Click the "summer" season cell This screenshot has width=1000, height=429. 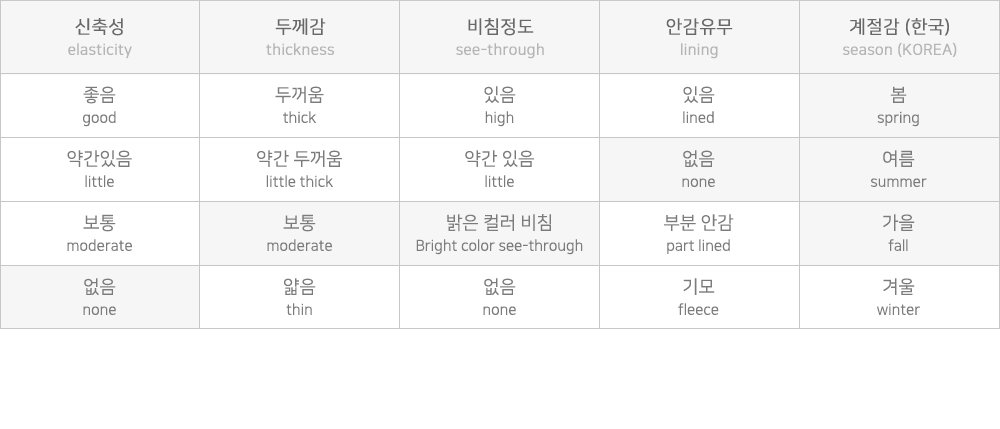[899, 170]
